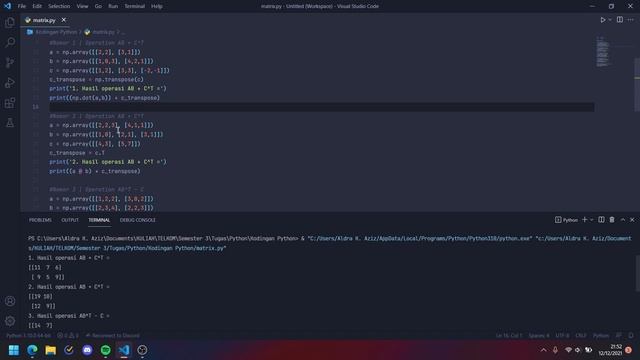Viewport: 640px width, 360px height.
Task: Change file encoding via UTF-8
Action: [x=562, y=335]
